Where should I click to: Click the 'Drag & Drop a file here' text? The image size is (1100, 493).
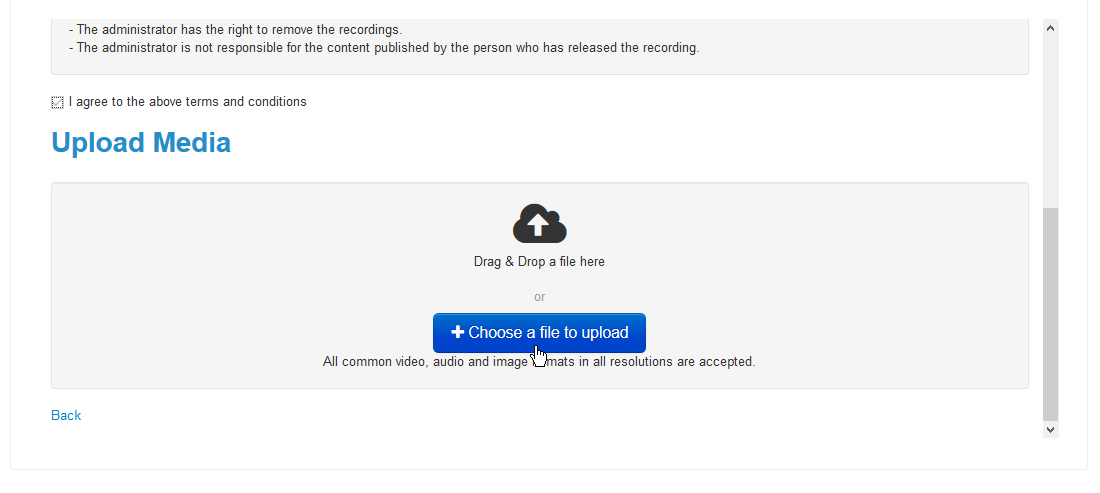[x=539, y=262]
